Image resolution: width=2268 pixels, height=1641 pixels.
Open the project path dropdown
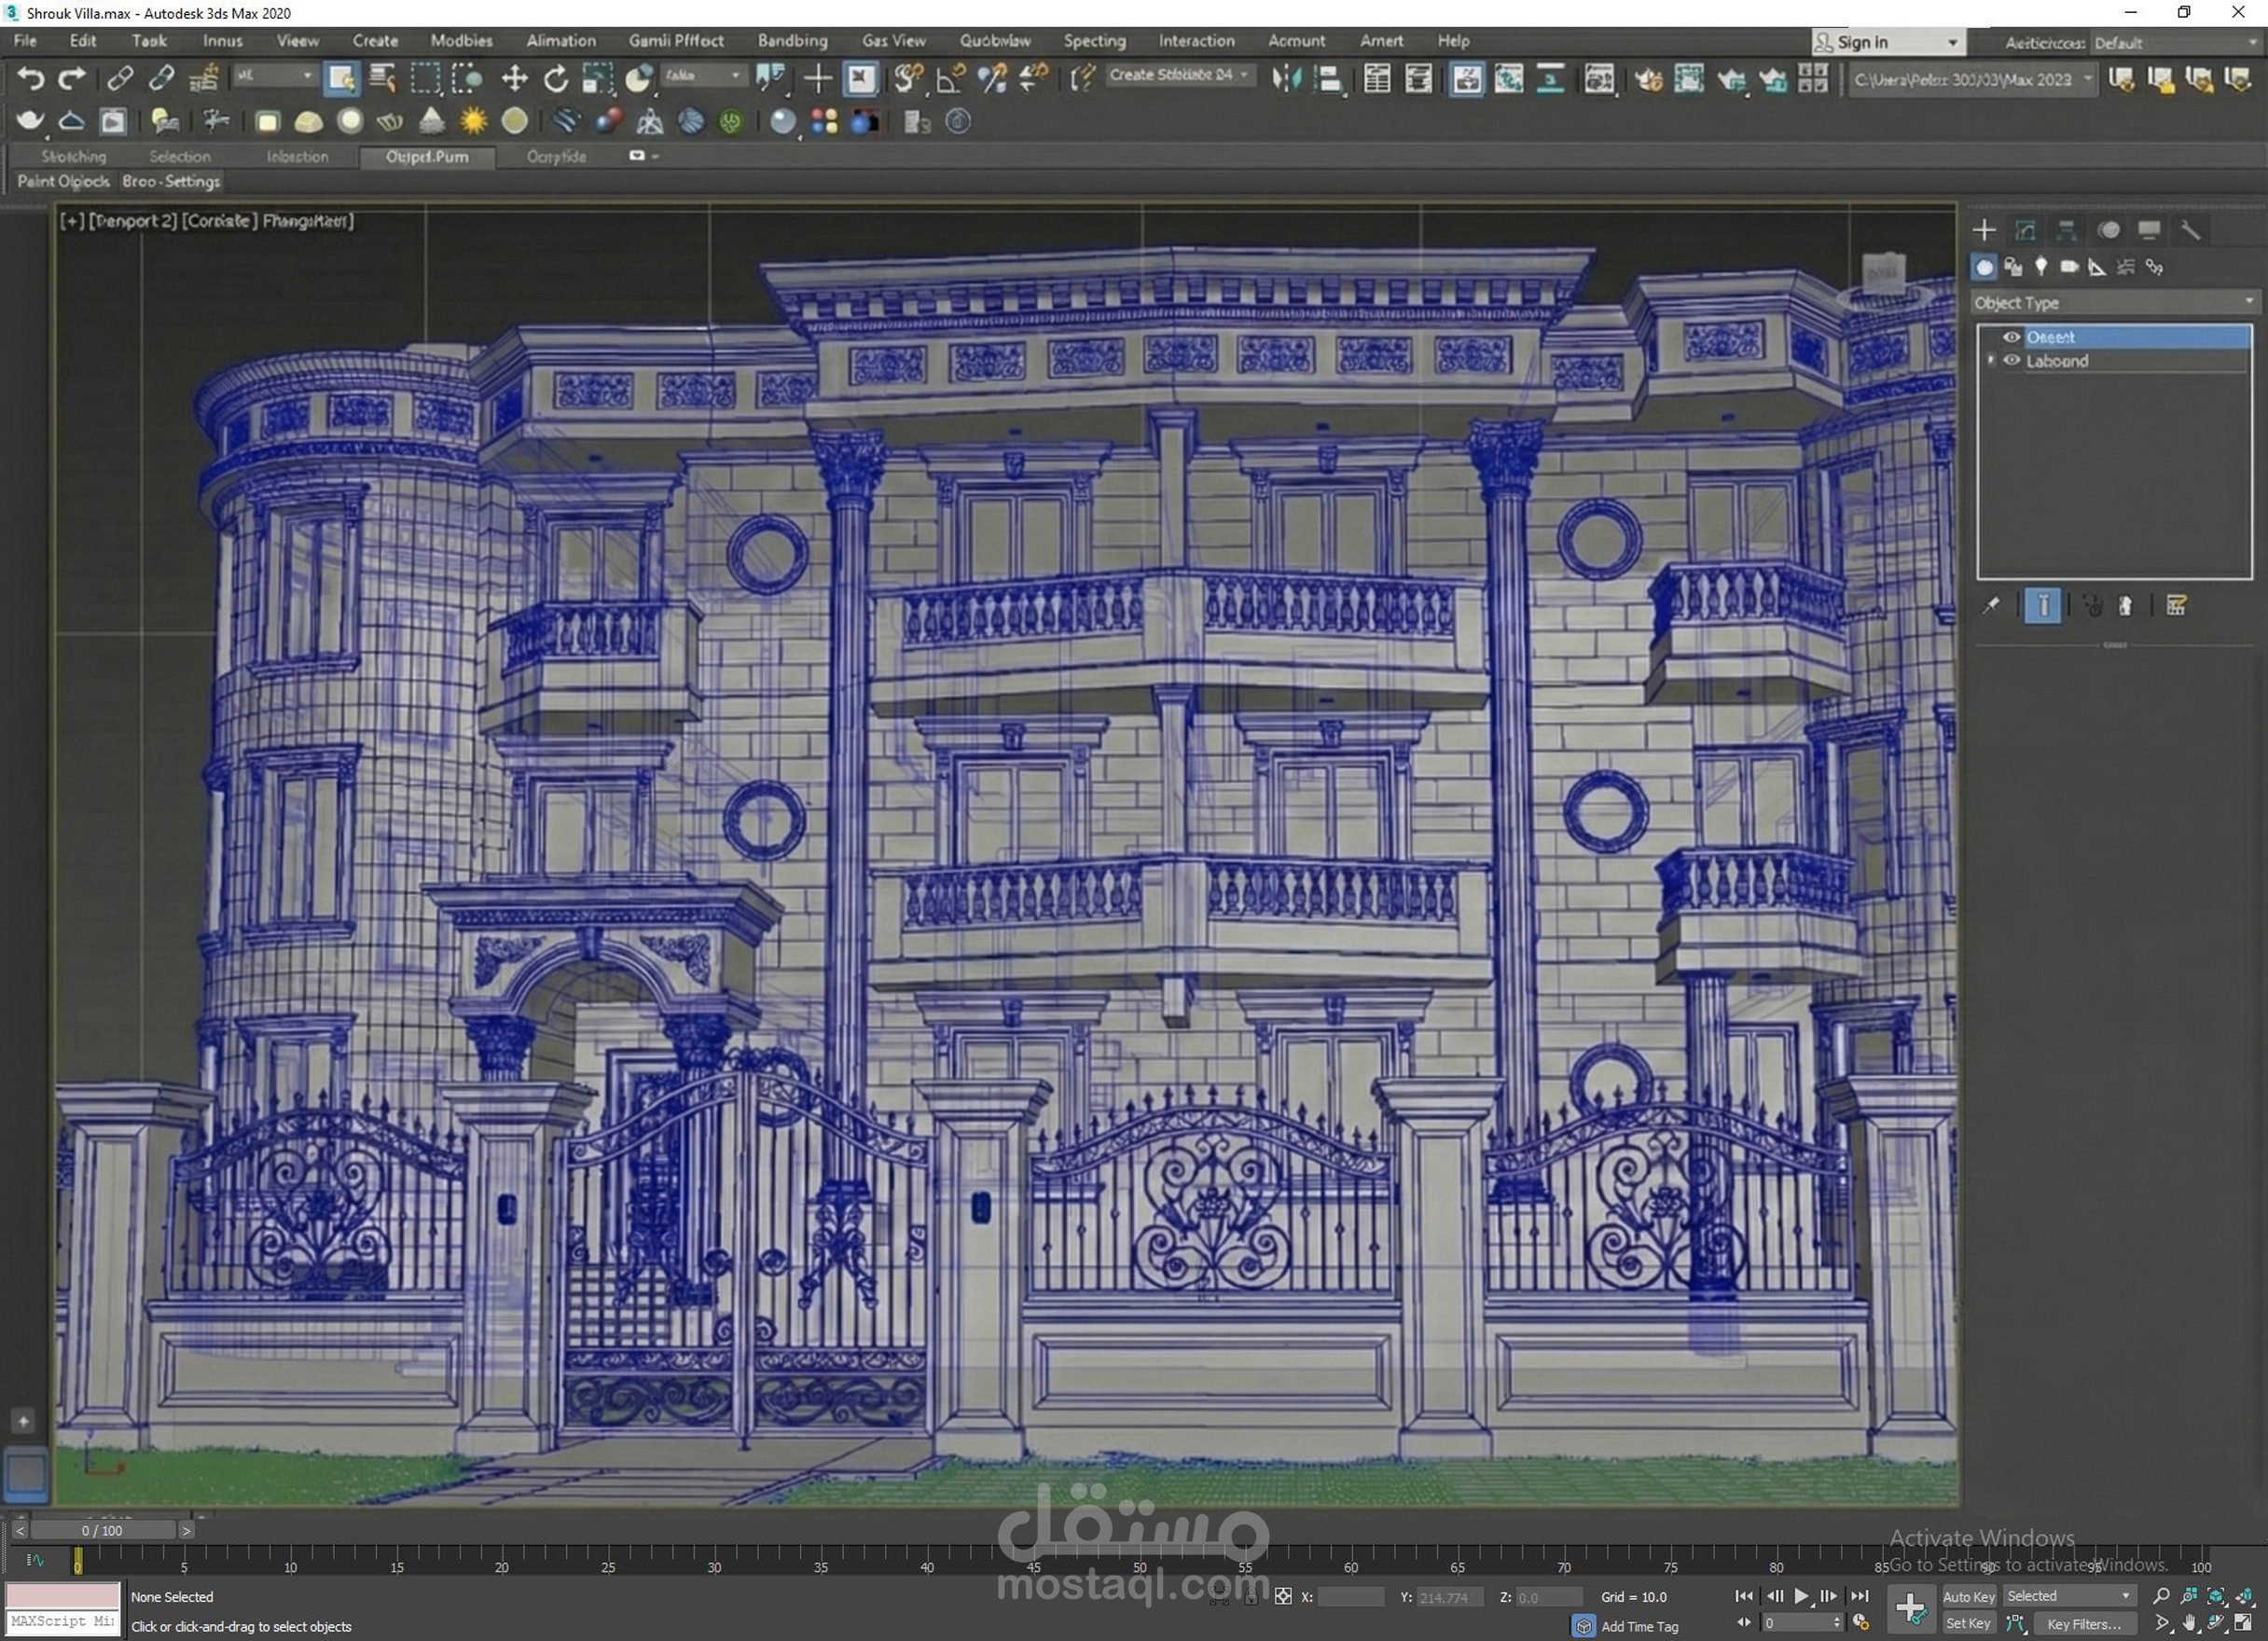point(2087,79)
